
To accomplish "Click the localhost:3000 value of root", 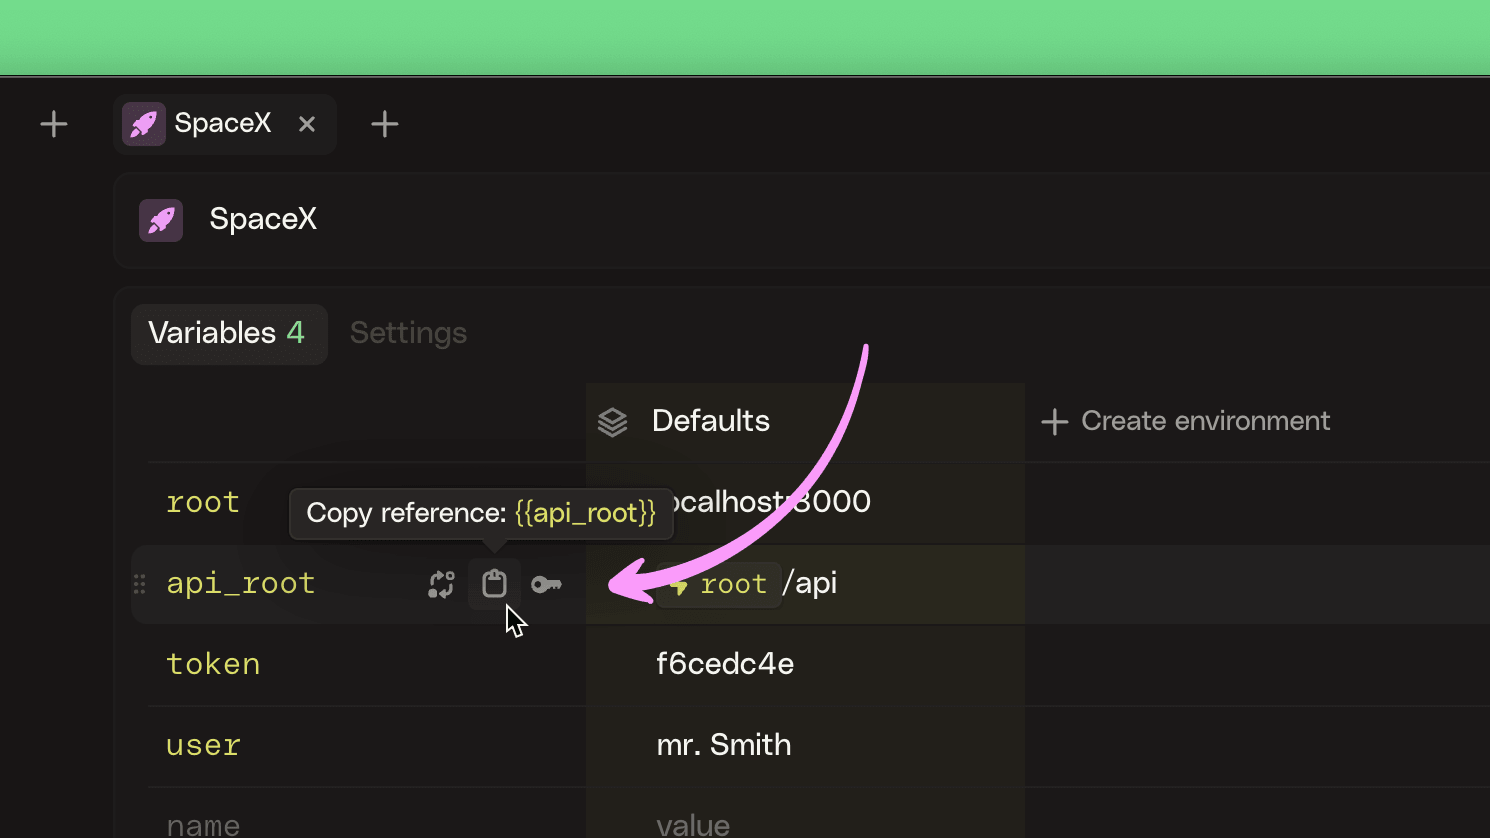I will [764, 502].
